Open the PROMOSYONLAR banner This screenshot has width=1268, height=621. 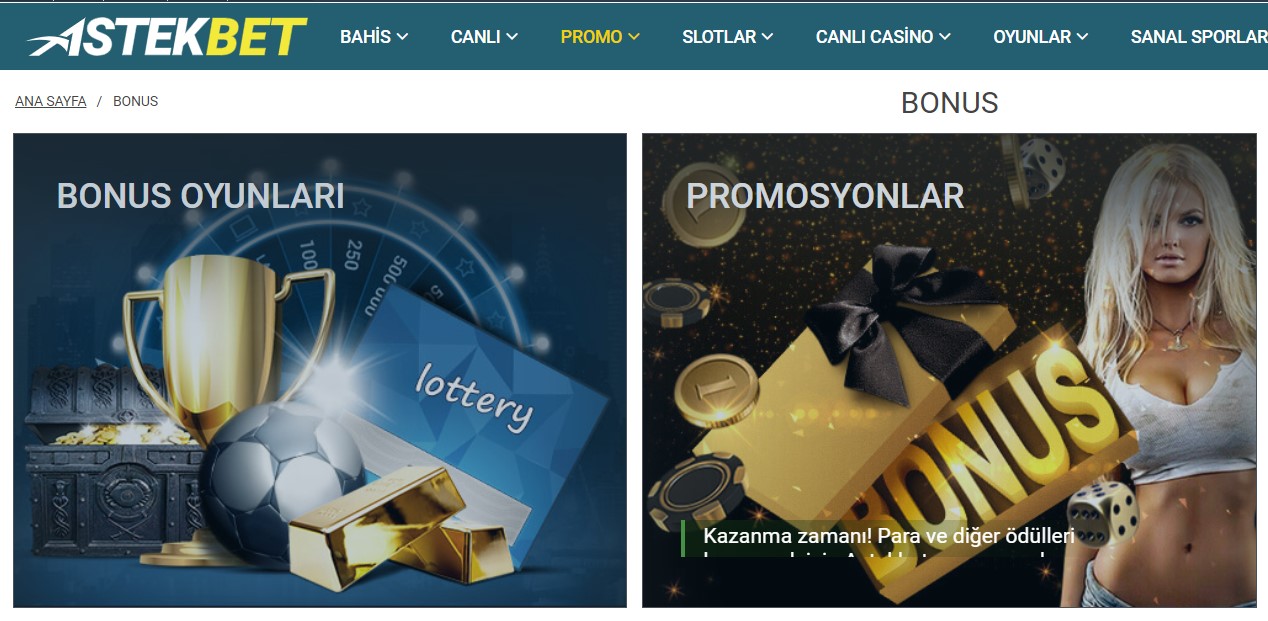[x=949, y=370]
